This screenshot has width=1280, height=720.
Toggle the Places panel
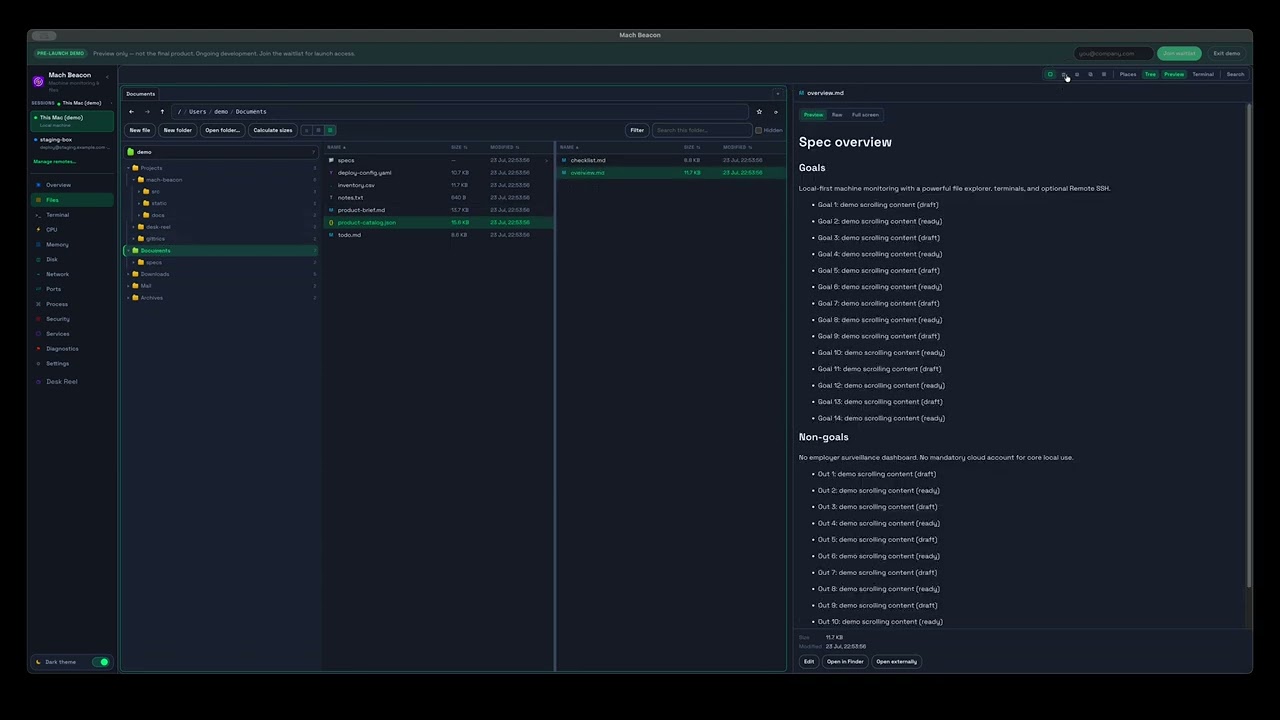(x=1128, y=74)
